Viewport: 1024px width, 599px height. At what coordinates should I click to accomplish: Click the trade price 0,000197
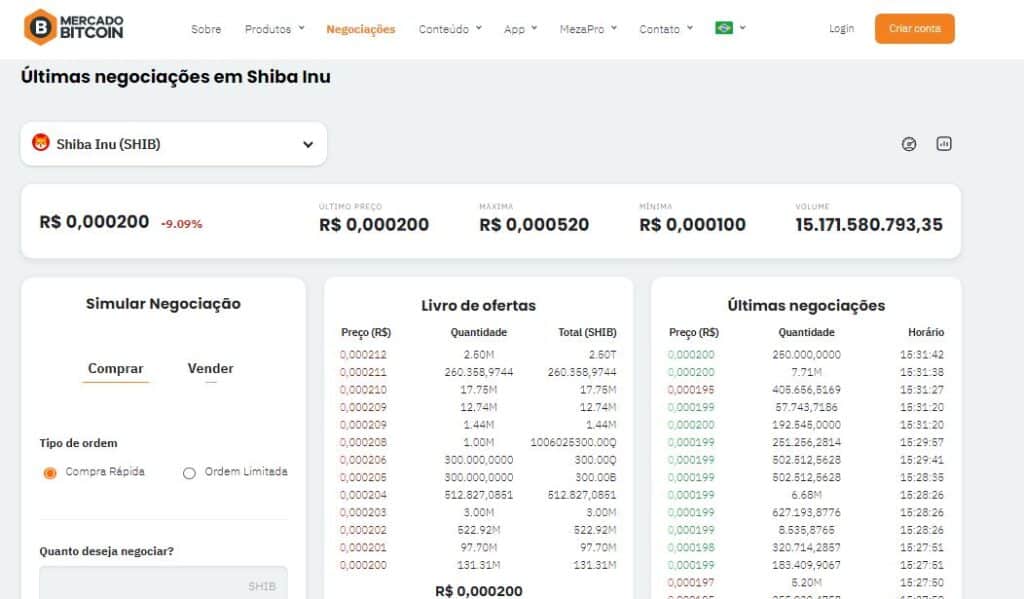691,583
